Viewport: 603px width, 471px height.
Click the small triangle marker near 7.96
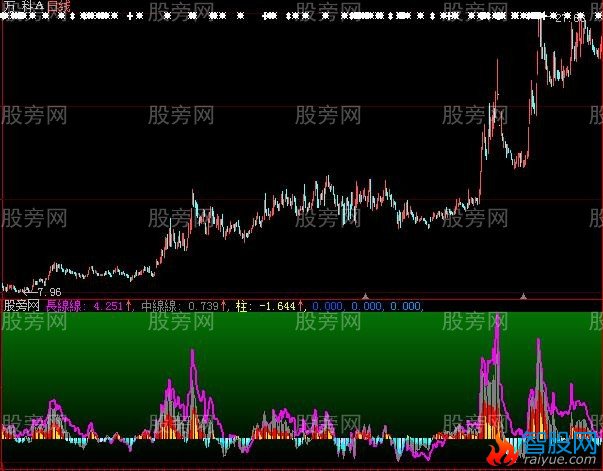pyautogui.click(x=29, y=291)
